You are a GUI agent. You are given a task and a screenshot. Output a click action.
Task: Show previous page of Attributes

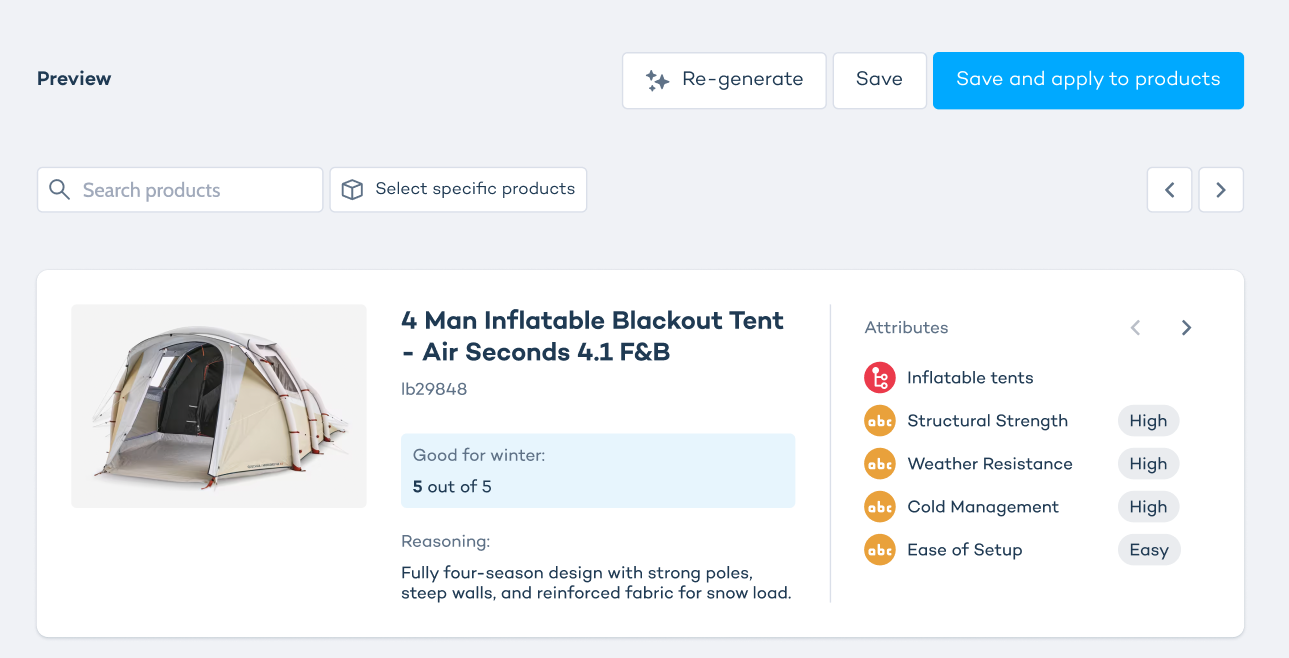click(x=1135, y=328)
